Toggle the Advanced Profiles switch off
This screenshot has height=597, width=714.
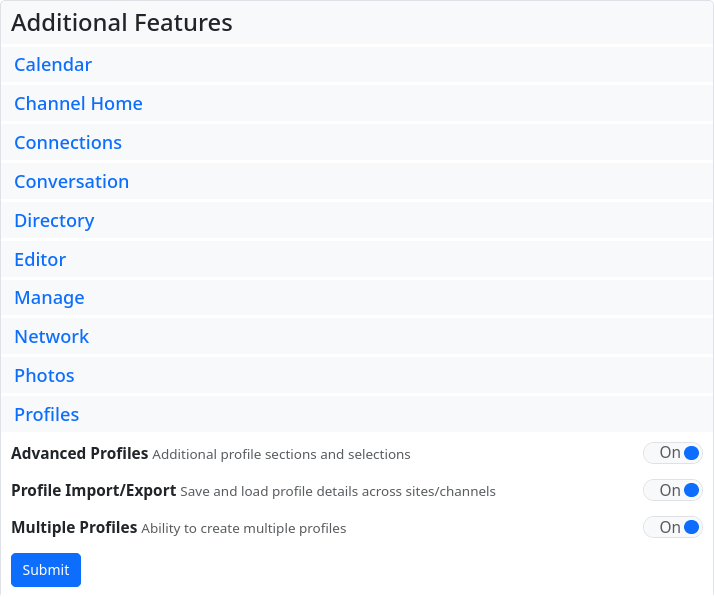pos(673,453)
